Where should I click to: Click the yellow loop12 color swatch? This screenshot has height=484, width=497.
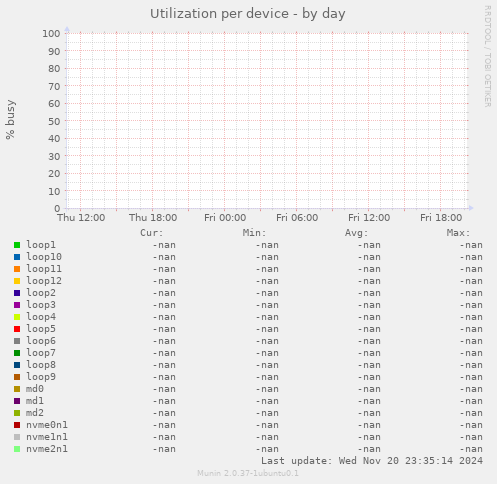click(x=17, y=281)
